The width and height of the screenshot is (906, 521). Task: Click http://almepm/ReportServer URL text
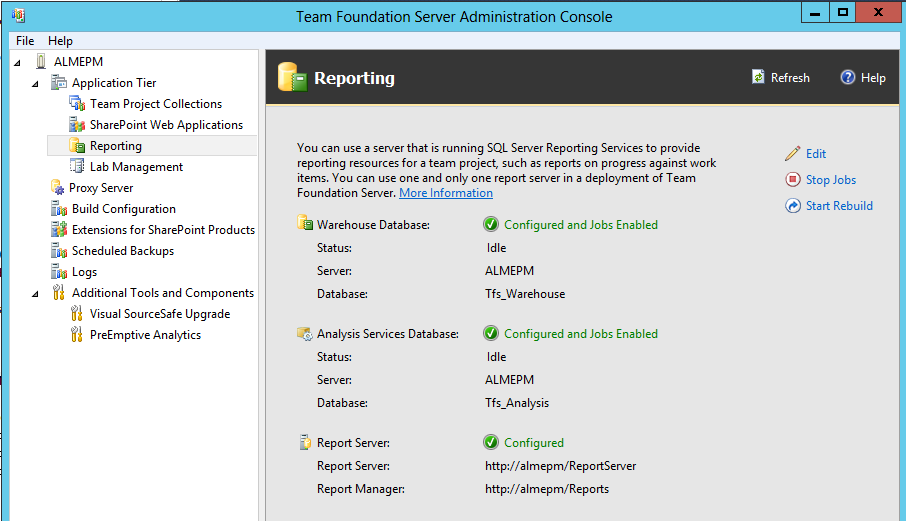560,466
